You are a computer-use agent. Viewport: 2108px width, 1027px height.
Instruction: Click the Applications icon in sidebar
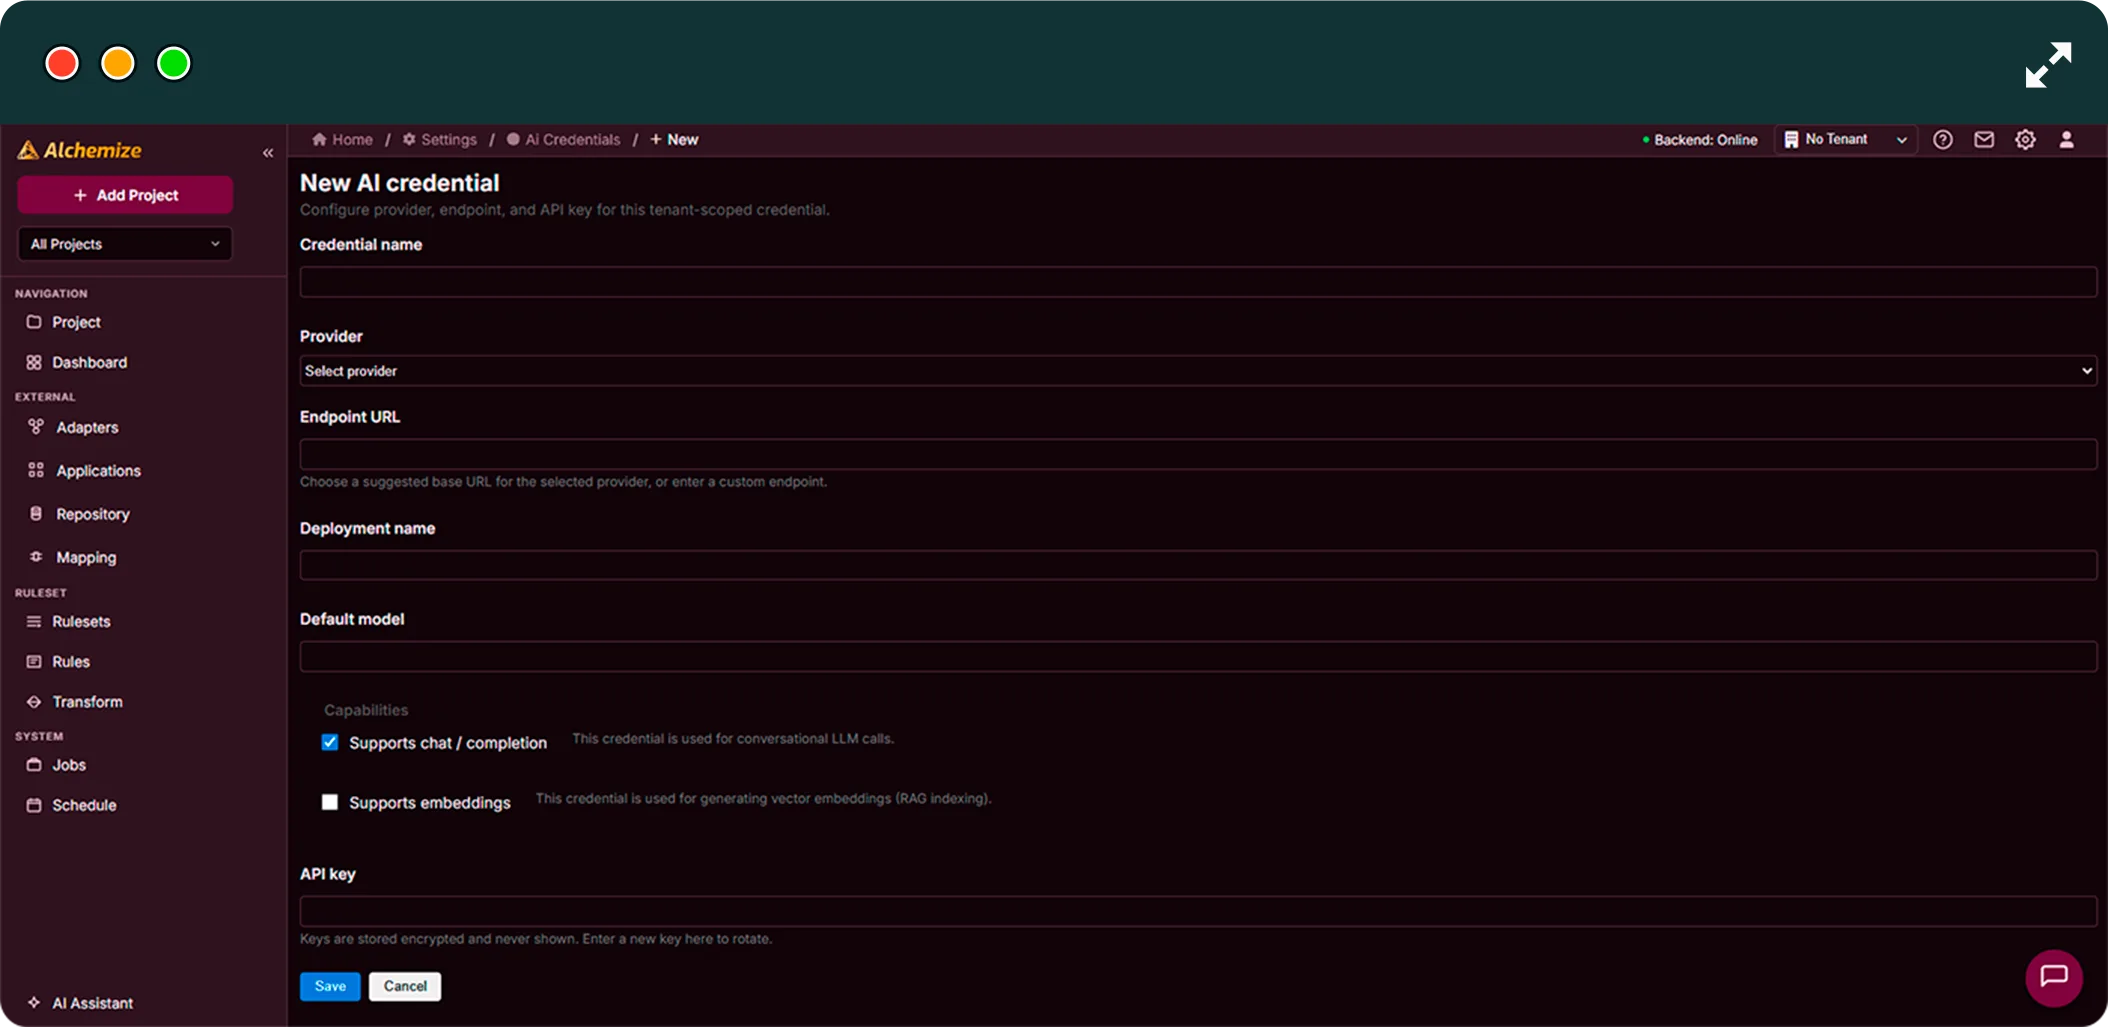(36, 470)
